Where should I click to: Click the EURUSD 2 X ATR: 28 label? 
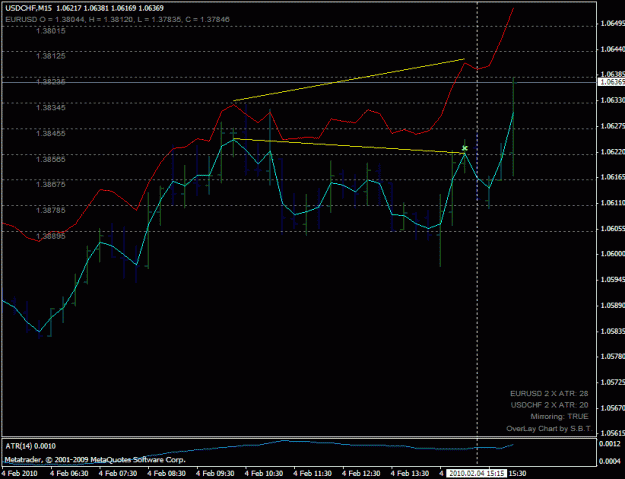coord(549,394)
